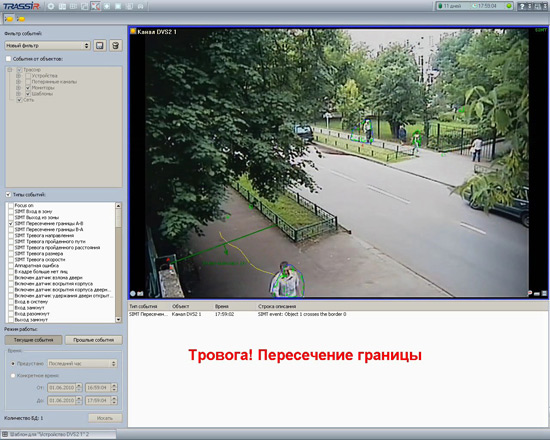Viewport: 550px width, 440px height.
Task: Click event types list scroll-up arrow
Action: [118, 206]
